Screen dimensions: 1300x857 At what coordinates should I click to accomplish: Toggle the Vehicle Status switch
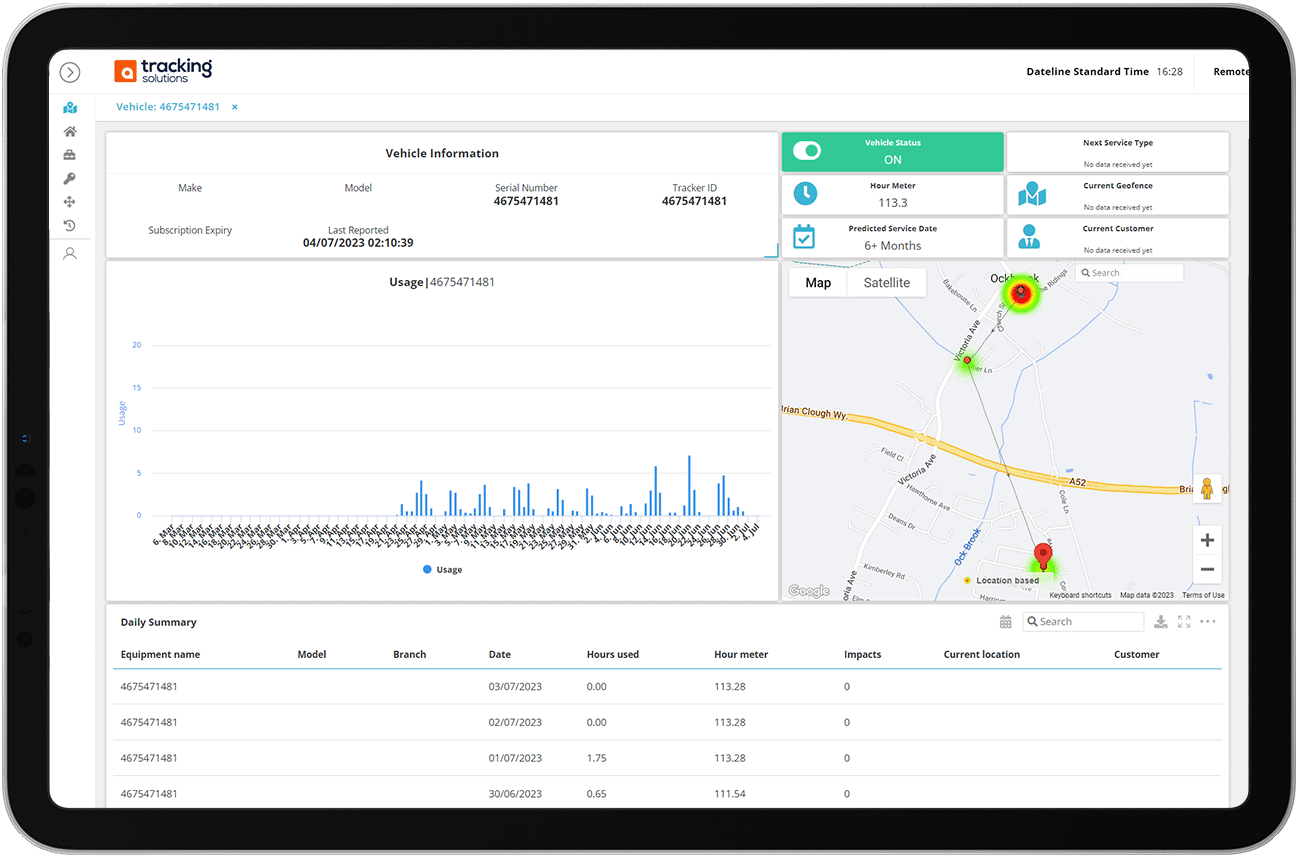coord(806,151)
